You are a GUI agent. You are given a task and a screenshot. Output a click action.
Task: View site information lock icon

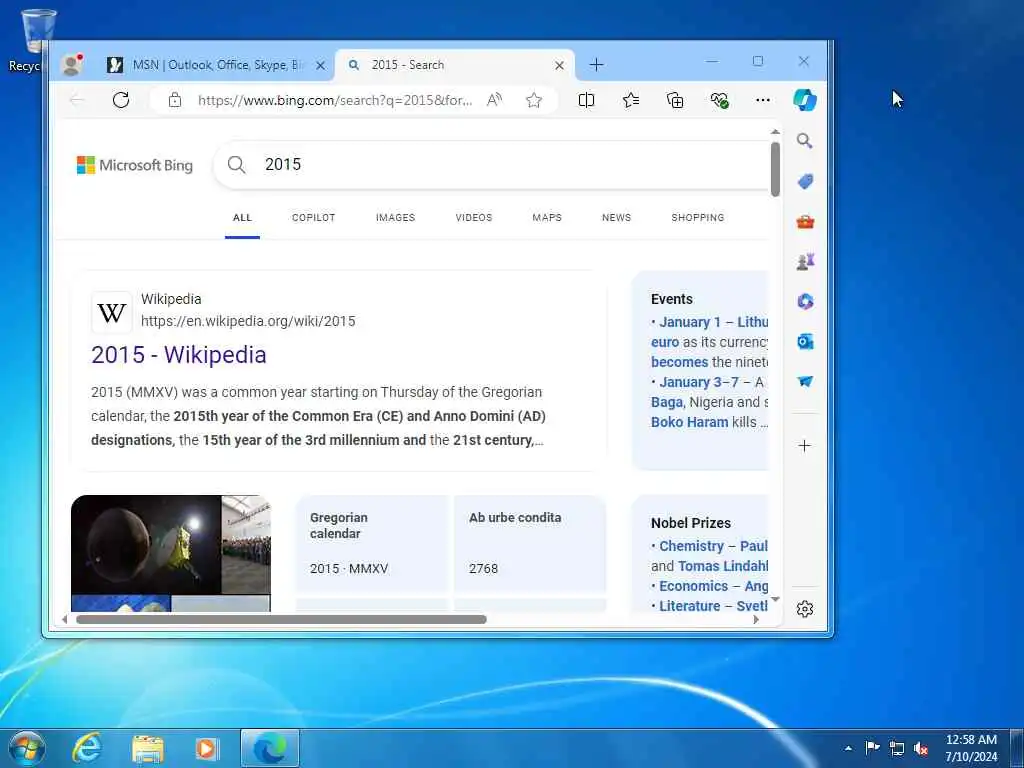coord(174,100)
